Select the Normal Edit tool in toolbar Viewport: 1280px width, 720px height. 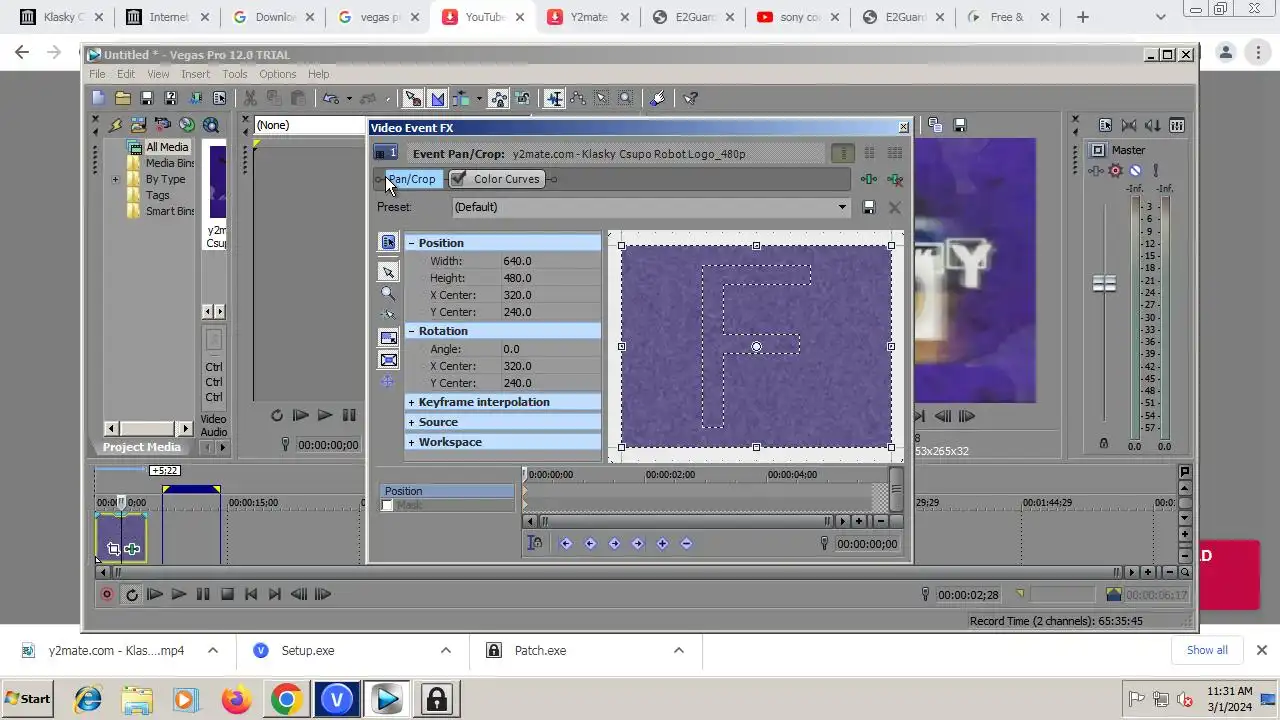tap(553, 98)
